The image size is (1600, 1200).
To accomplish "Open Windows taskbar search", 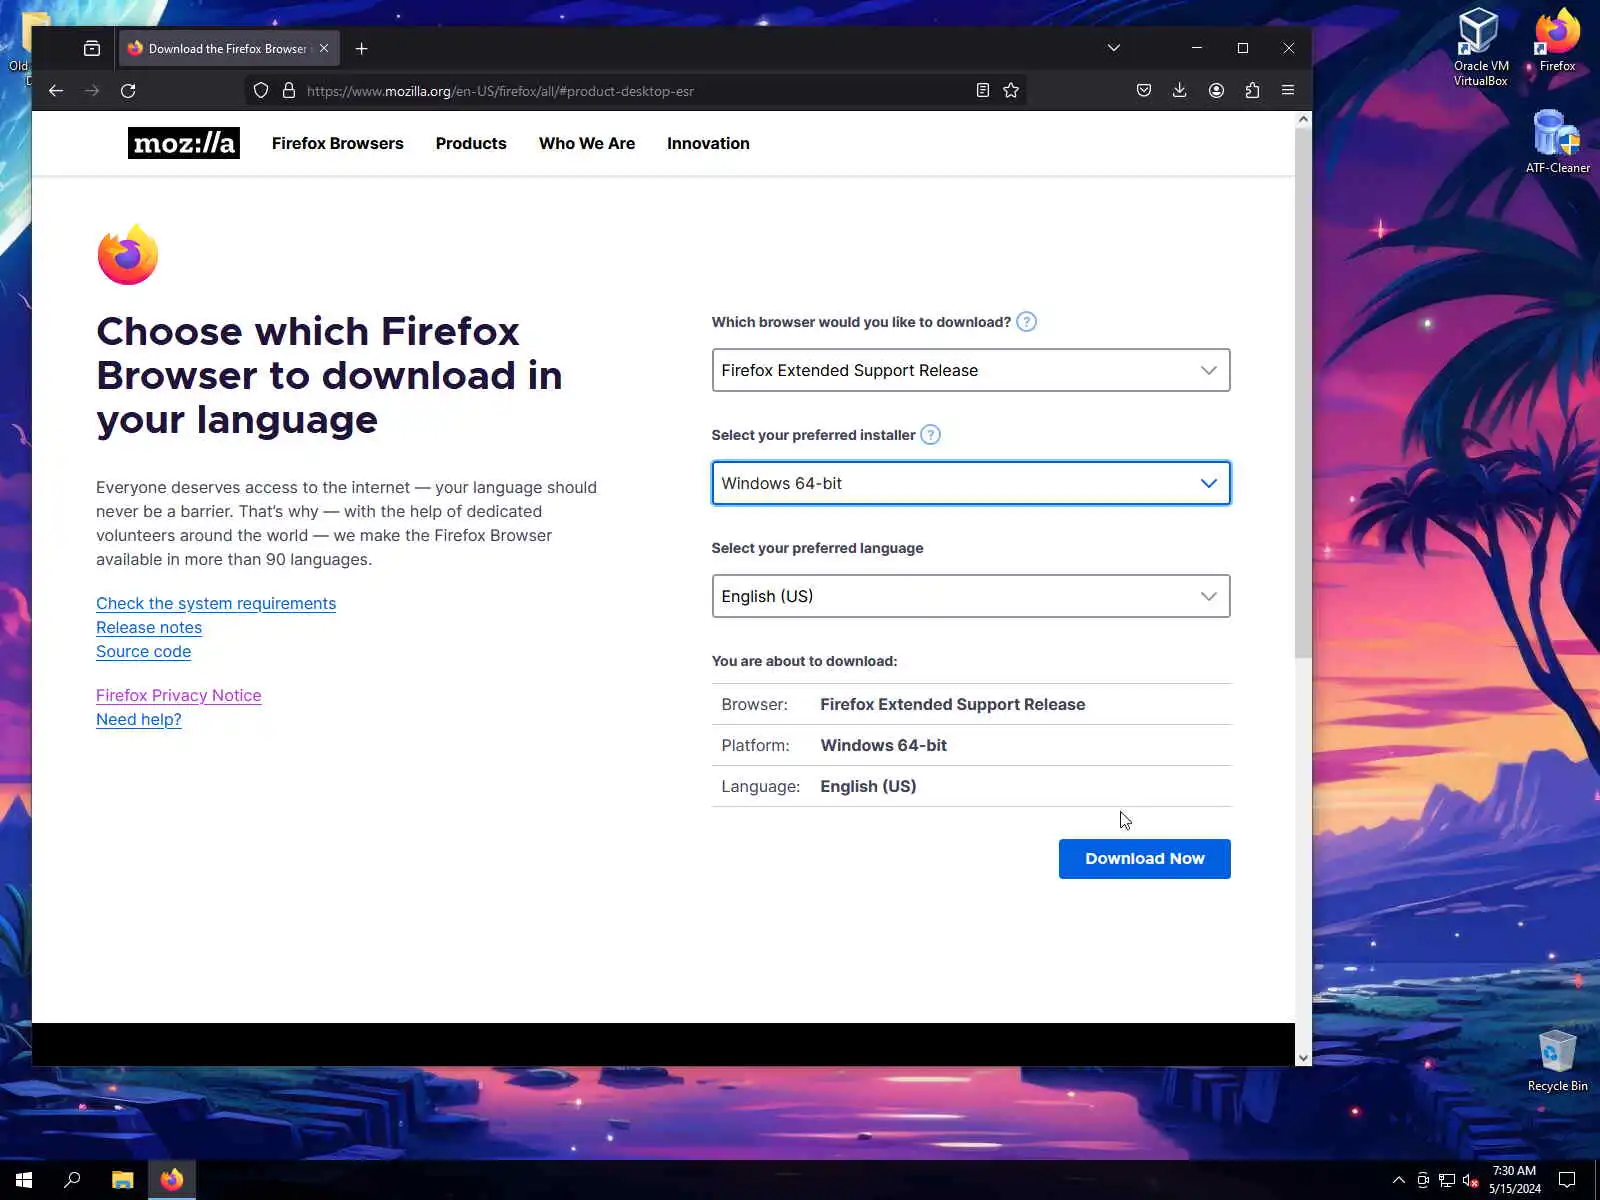I will click(x=72, y=1180).
